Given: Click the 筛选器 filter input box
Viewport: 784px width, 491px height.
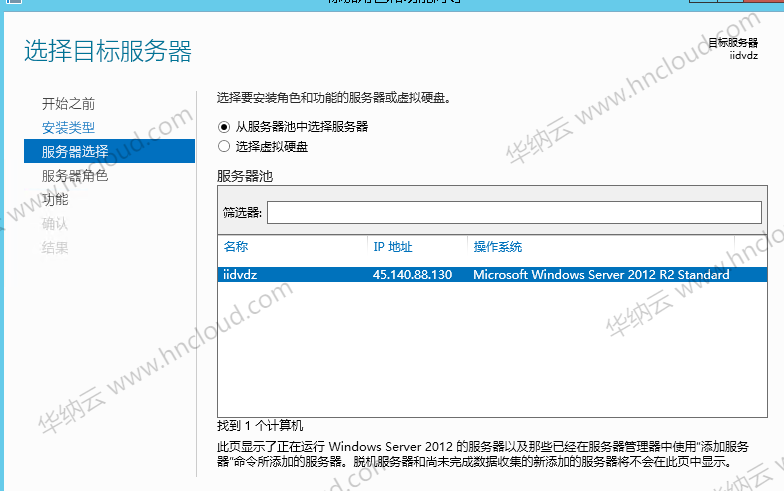Looking at the screenshot, I should pos(514,212).
